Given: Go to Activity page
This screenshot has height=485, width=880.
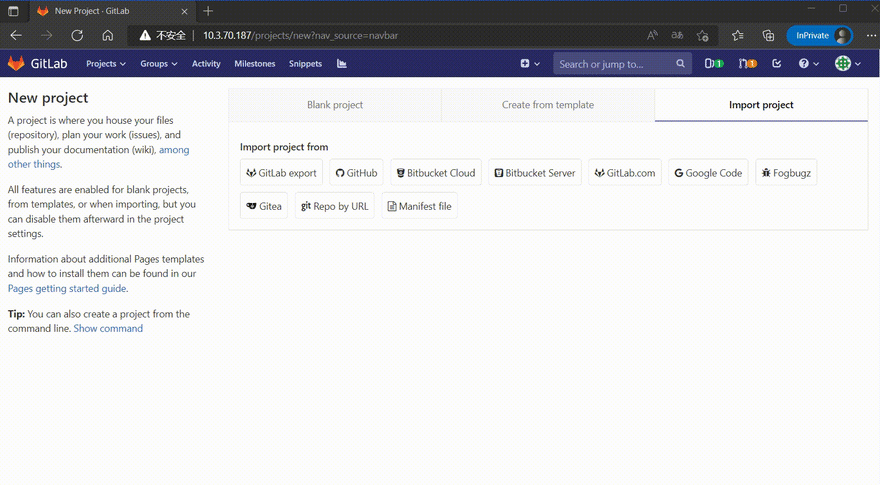Looking at the screenshot, I should coord(206,63).
